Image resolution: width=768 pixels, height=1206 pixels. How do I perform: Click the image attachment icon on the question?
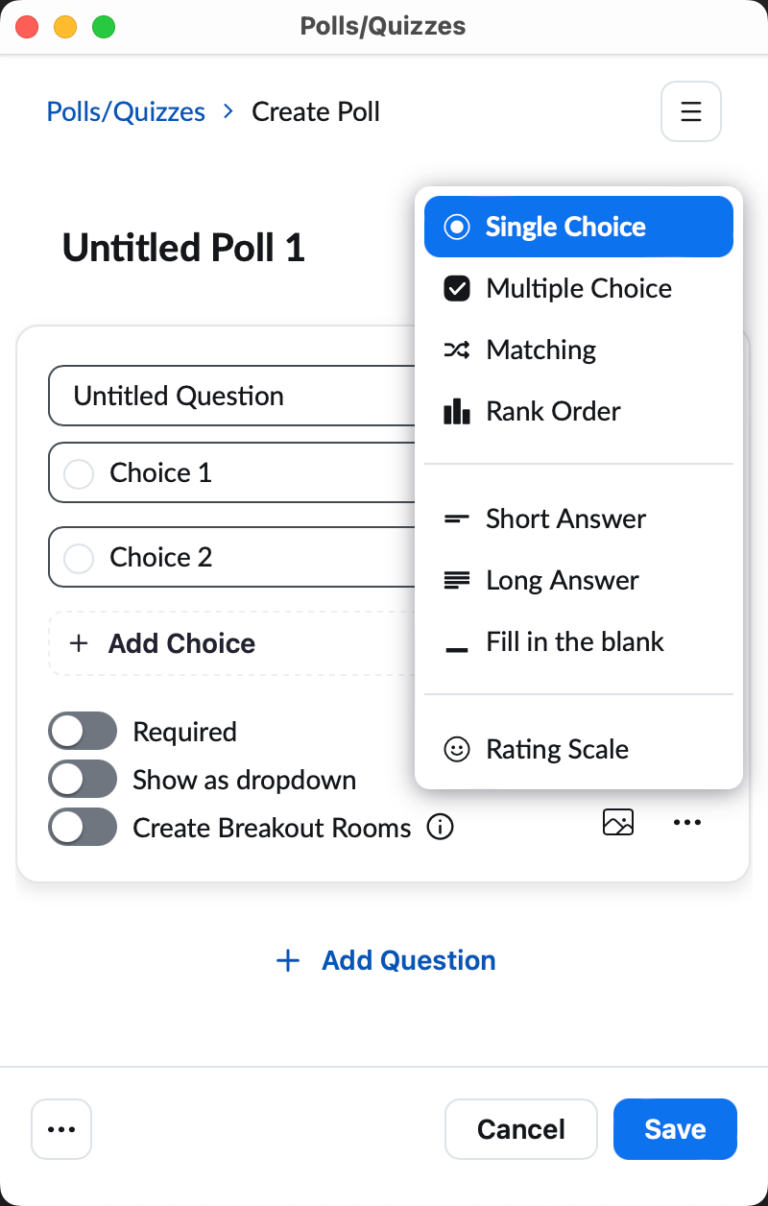618,822
